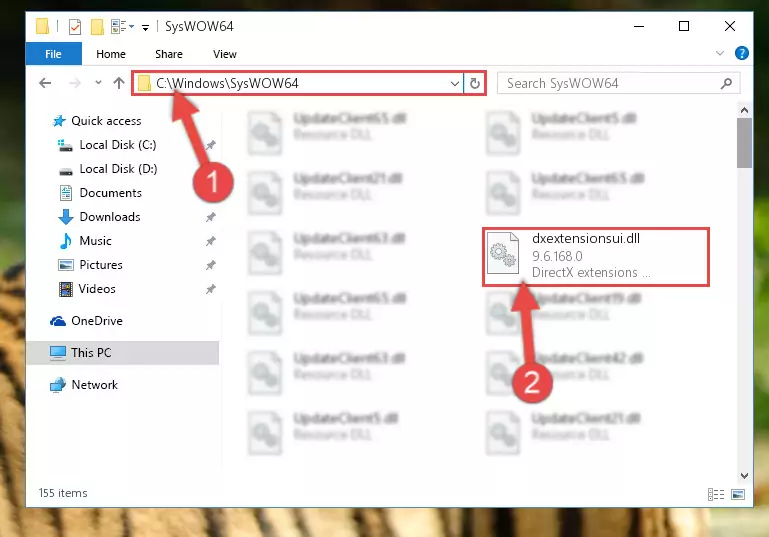
Task: Click the title bar folder icon
Action: (43, 26)
